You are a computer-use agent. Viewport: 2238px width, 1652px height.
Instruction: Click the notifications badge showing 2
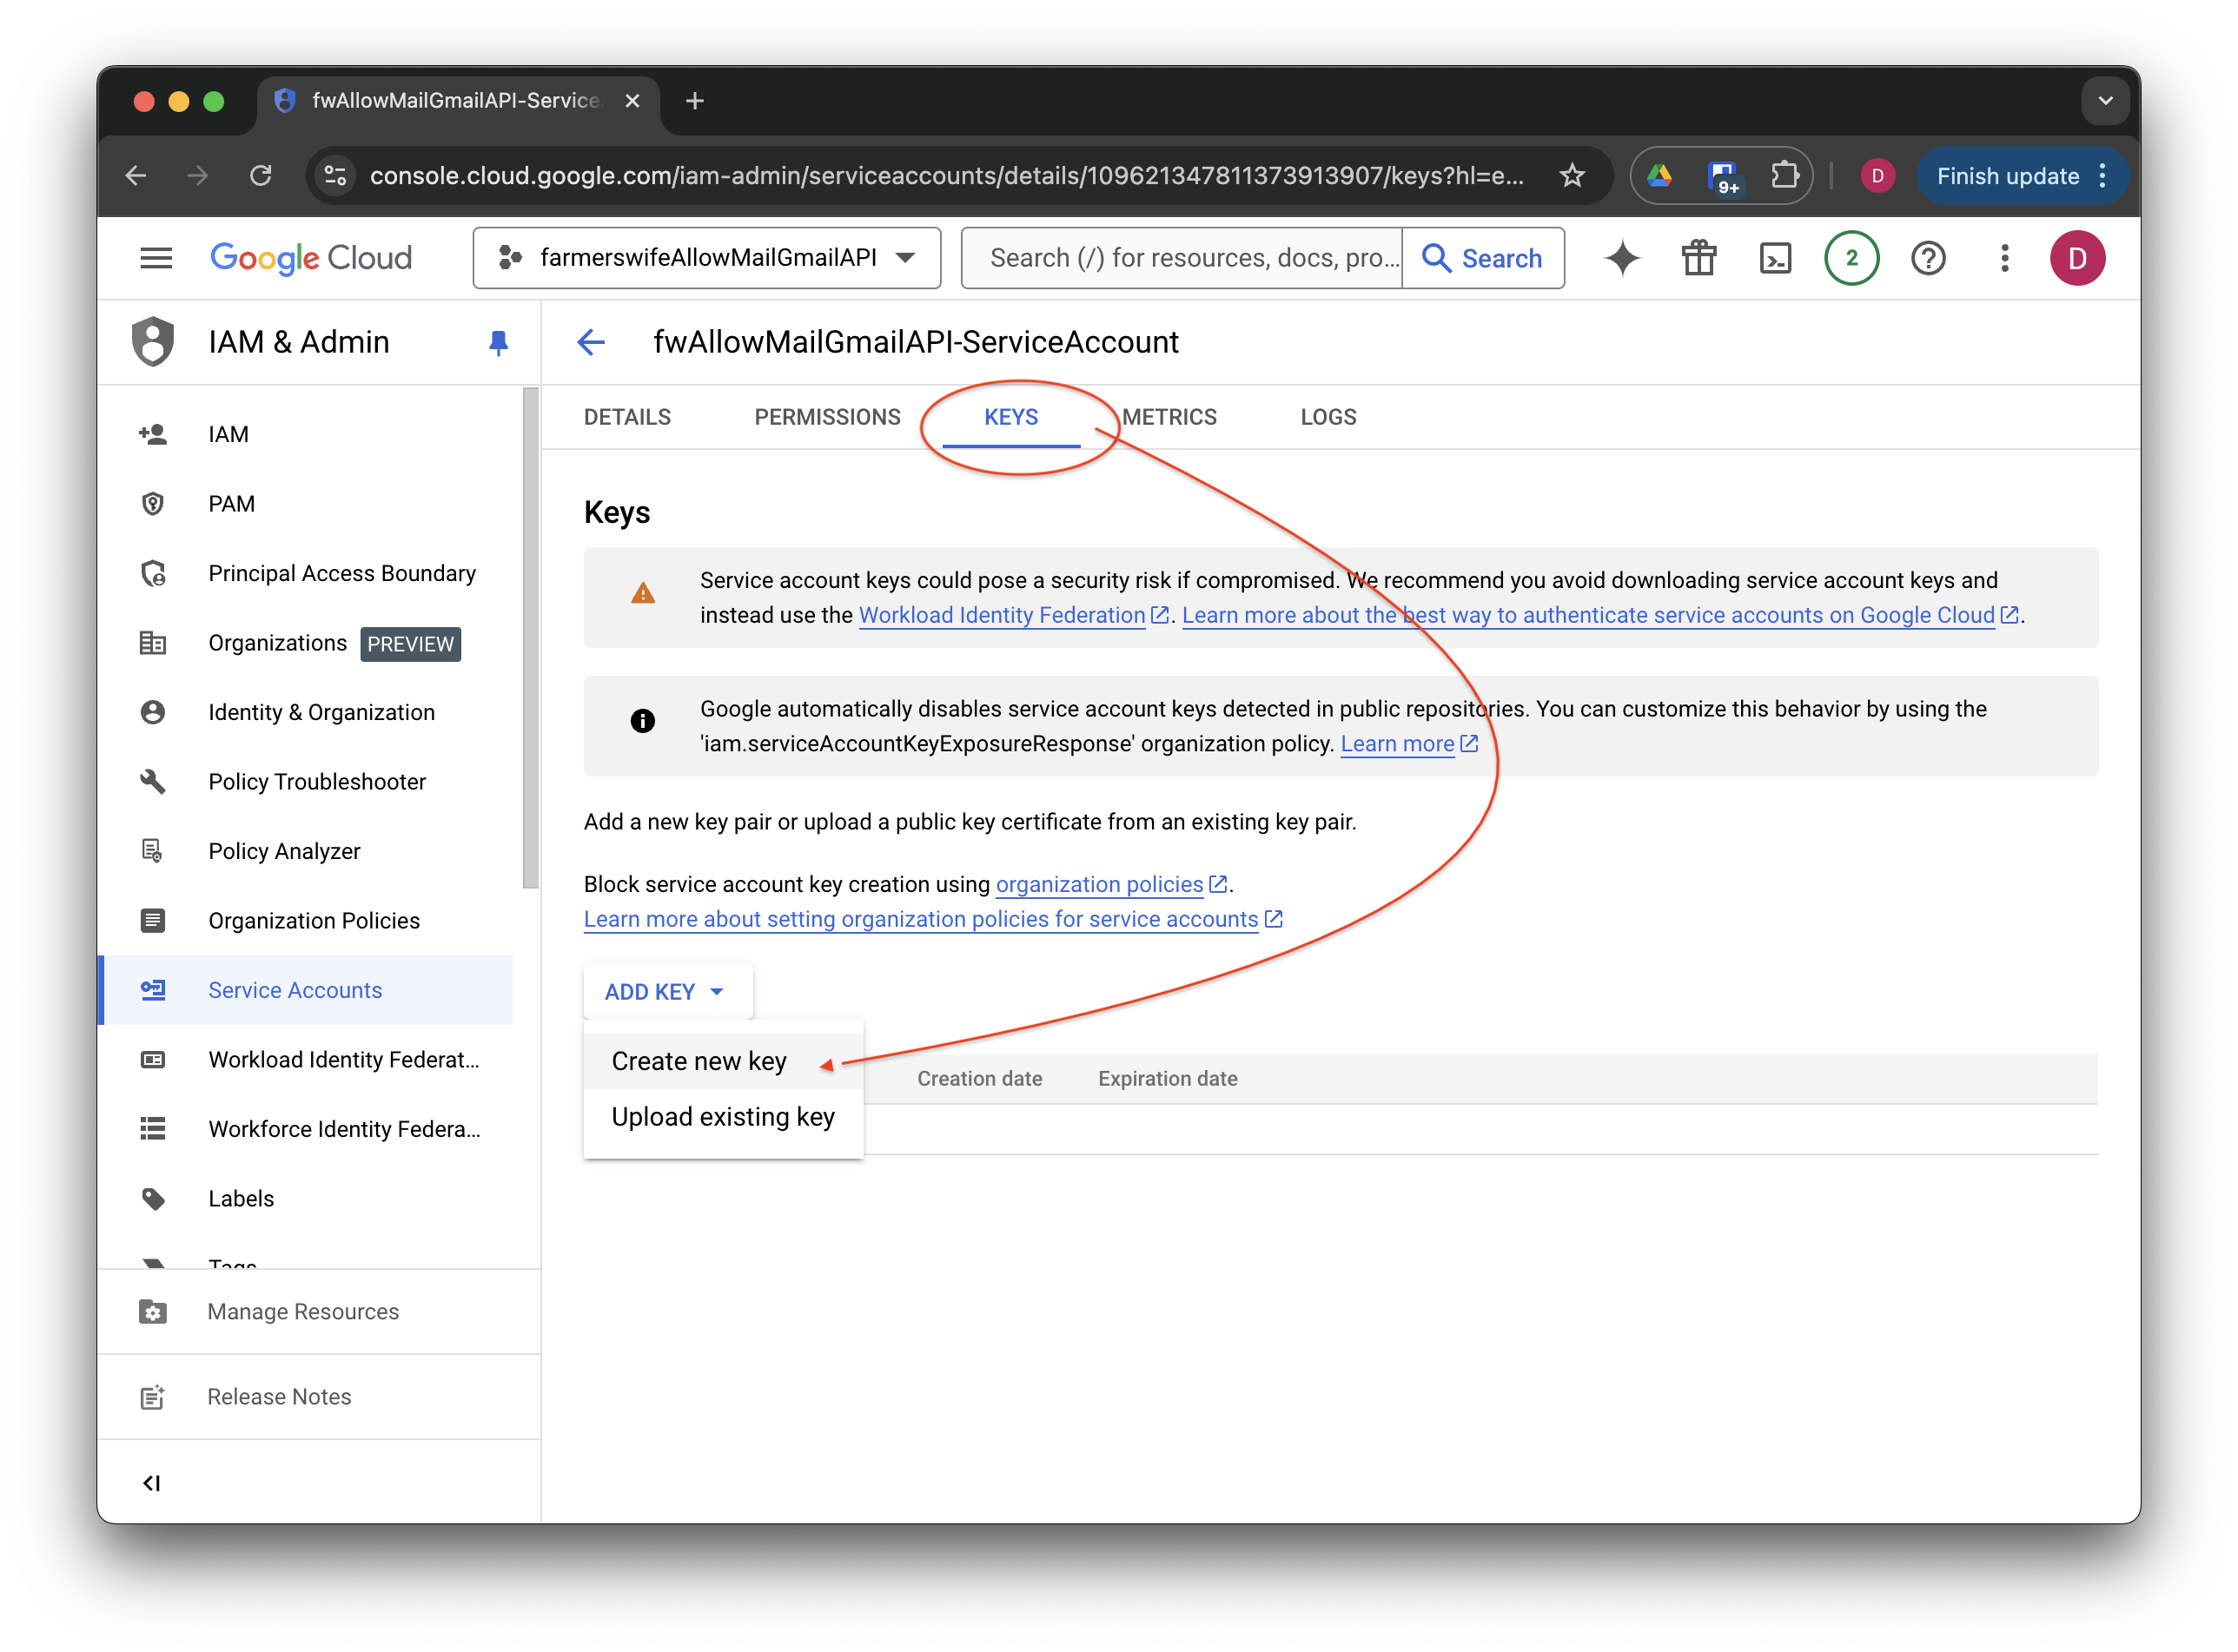pyautogui.click(x=1851, y=258)
